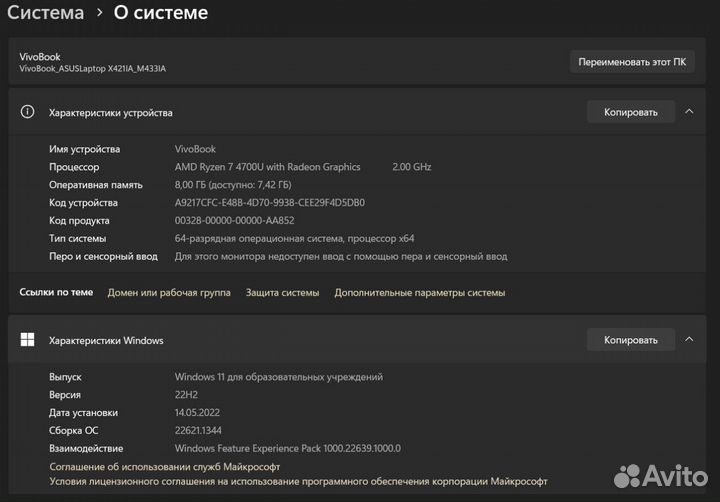Click the Avito logo watermark
The width and height of the screenshot is (720, 502).
tap(658, 475)
